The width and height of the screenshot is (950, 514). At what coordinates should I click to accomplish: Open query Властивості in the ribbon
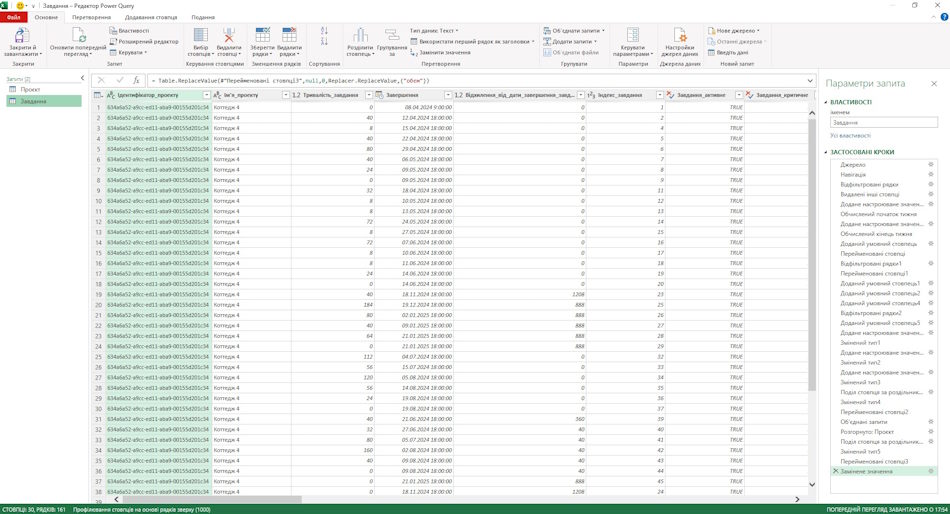[x=129, y=30]
